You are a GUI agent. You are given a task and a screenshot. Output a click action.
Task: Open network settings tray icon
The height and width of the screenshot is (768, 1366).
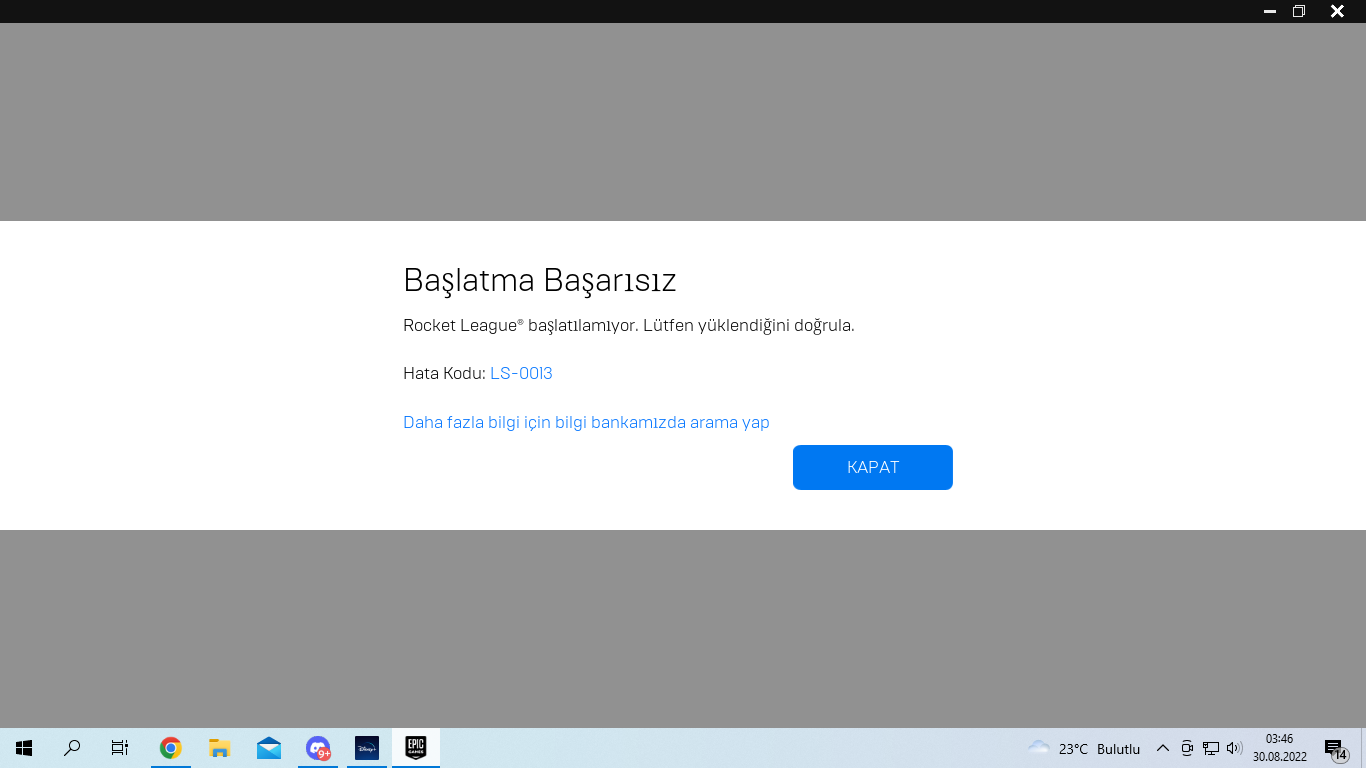(1211, 748)
